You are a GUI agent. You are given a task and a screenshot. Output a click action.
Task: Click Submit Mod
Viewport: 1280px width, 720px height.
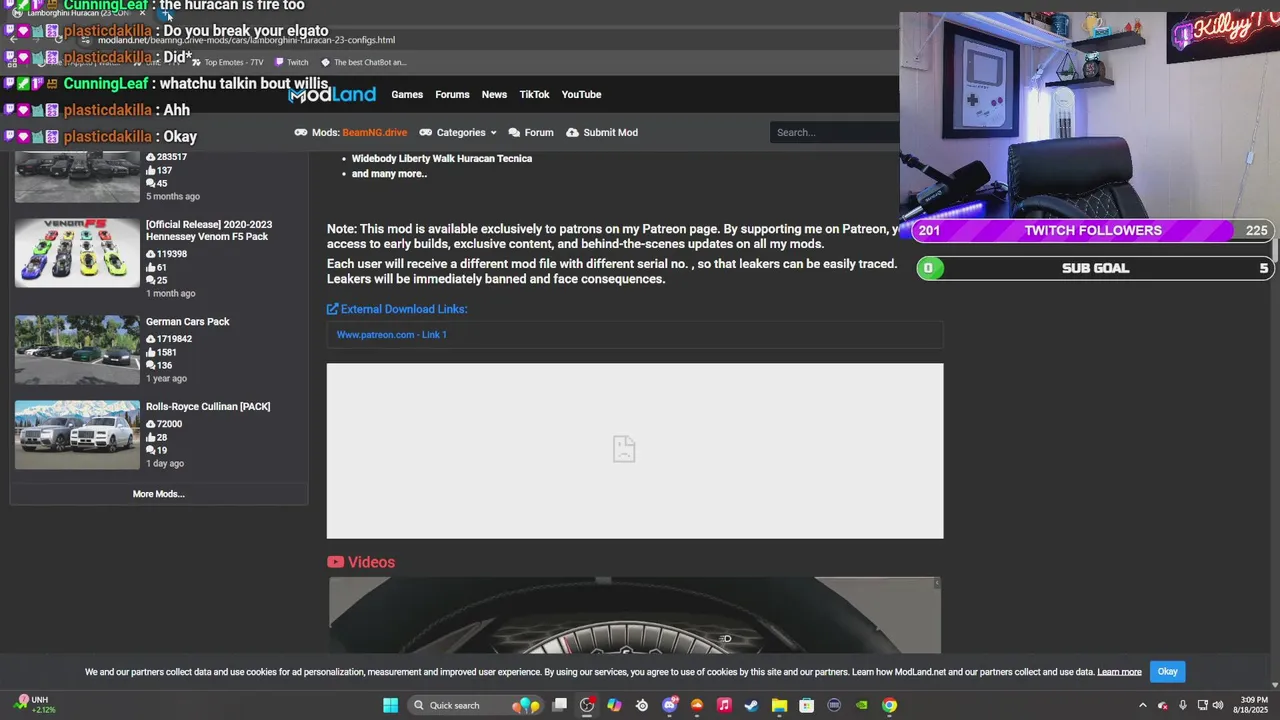point(602,132)
